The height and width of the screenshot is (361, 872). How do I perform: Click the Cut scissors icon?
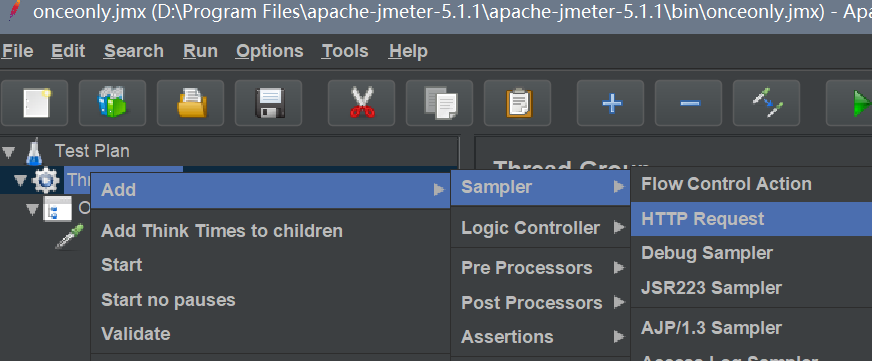(x=361, y=103)
